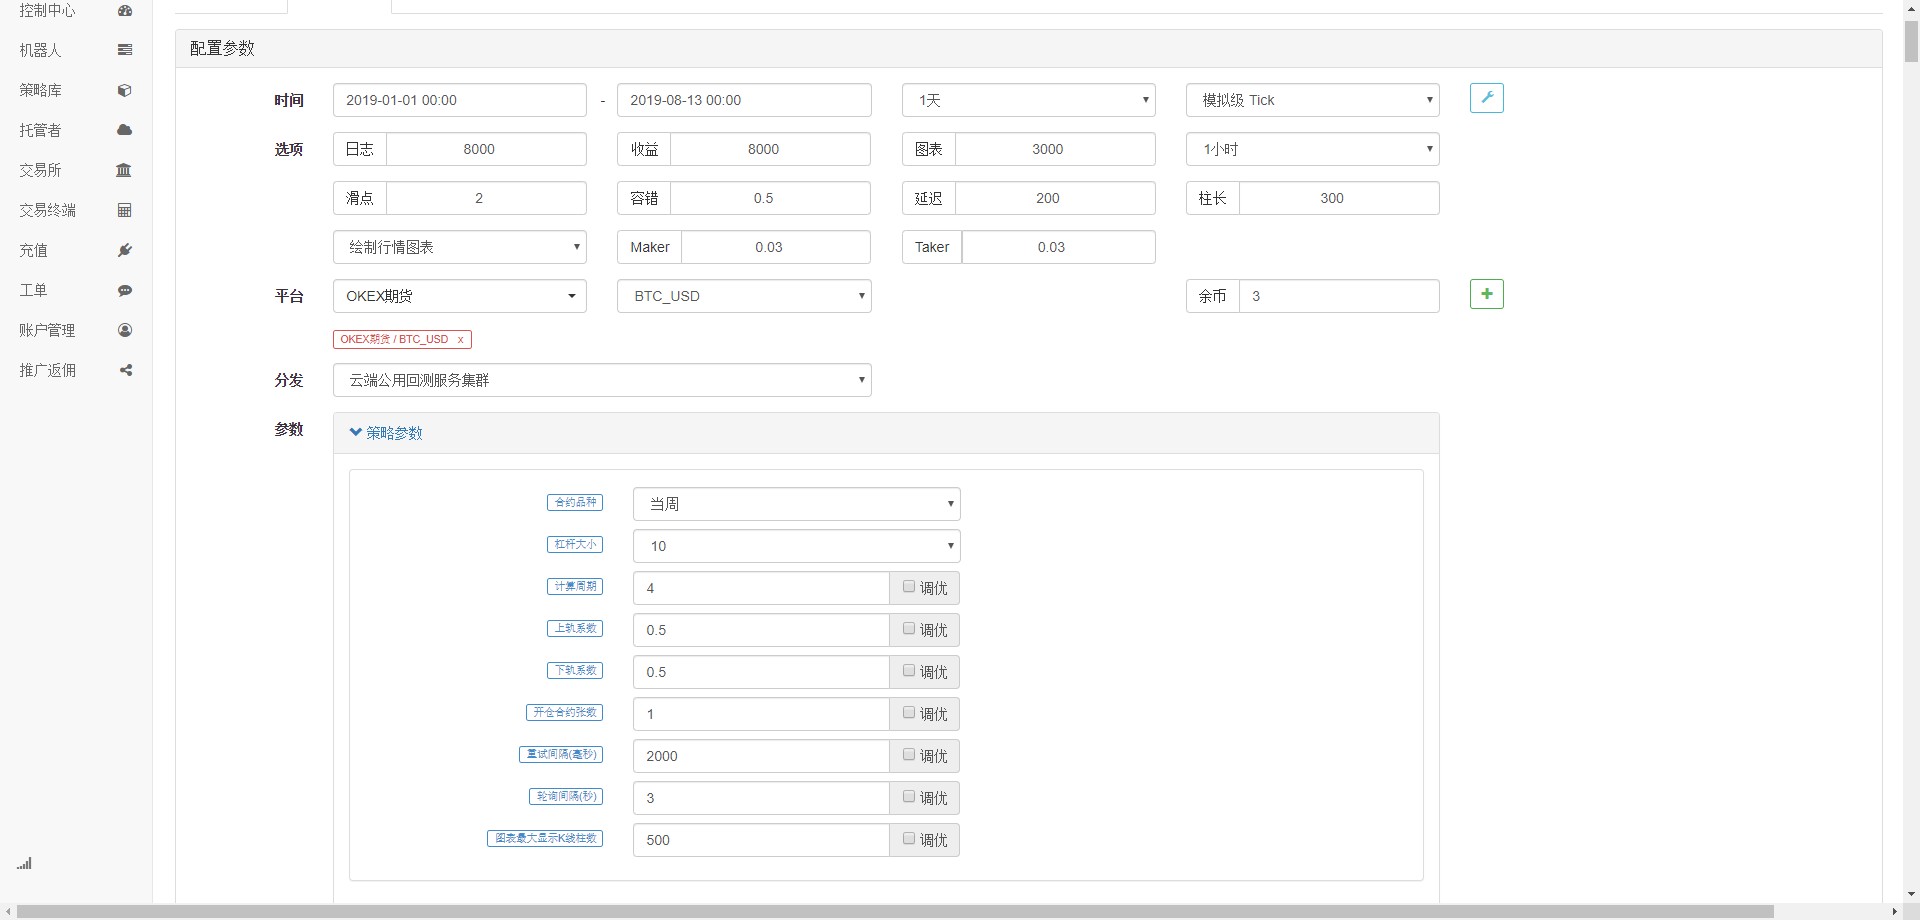The image size is (1920, 920).
Task: Remove the OKEX期货 / BTC_USD tag
Action: point(460,340)
